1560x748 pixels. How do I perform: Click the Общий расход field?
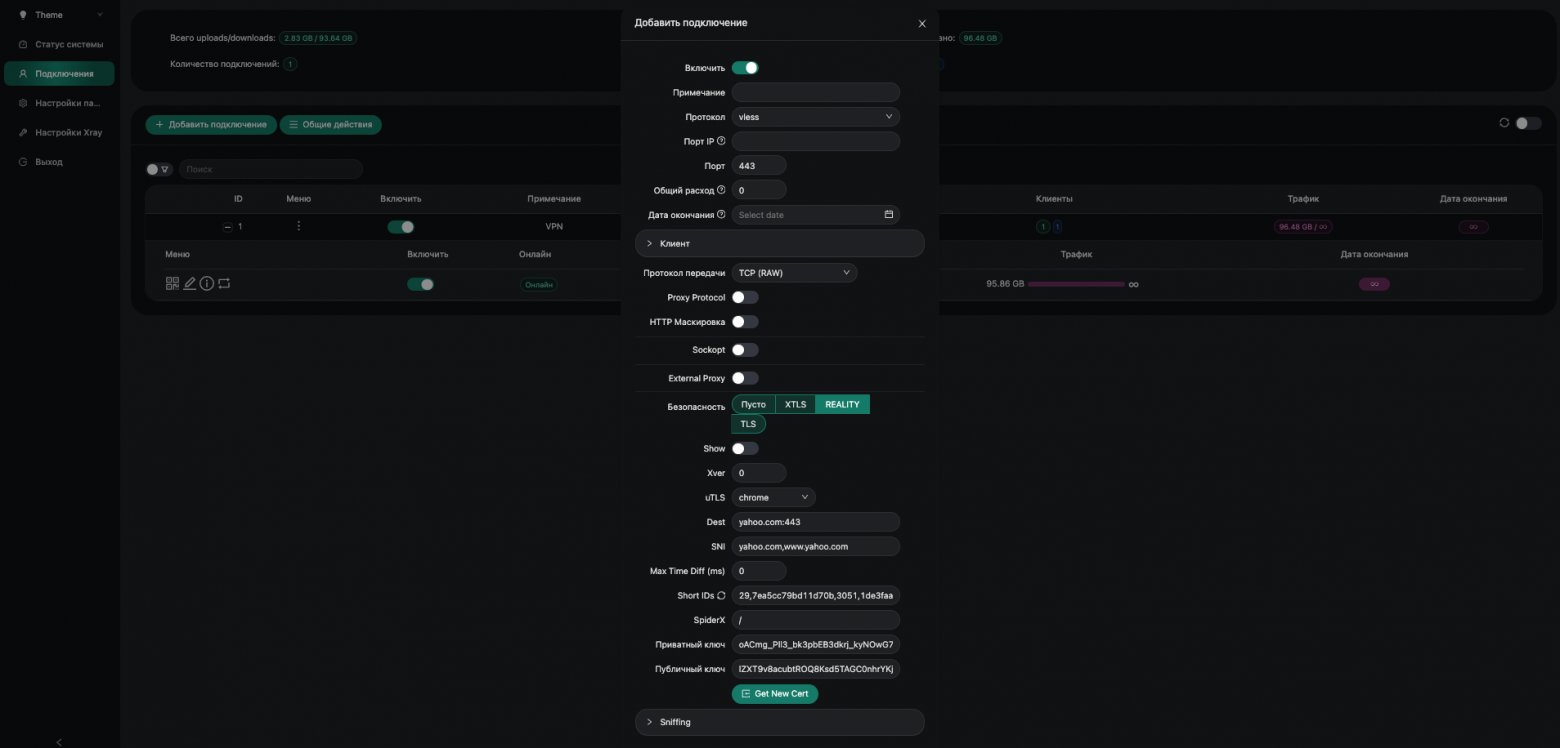pos(759,190)
